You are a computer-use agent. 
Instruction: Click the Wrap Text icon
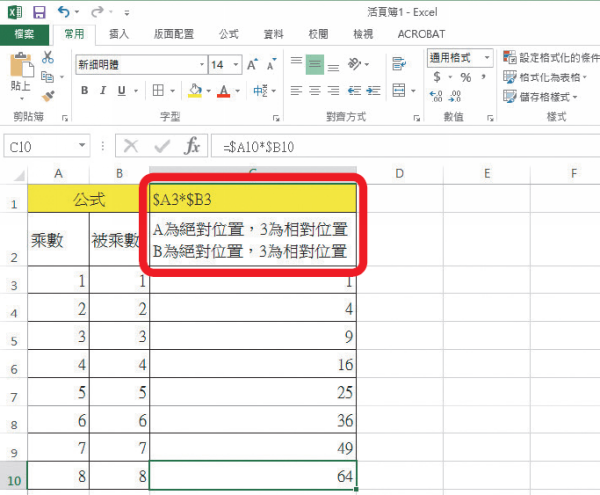point(399,64)
